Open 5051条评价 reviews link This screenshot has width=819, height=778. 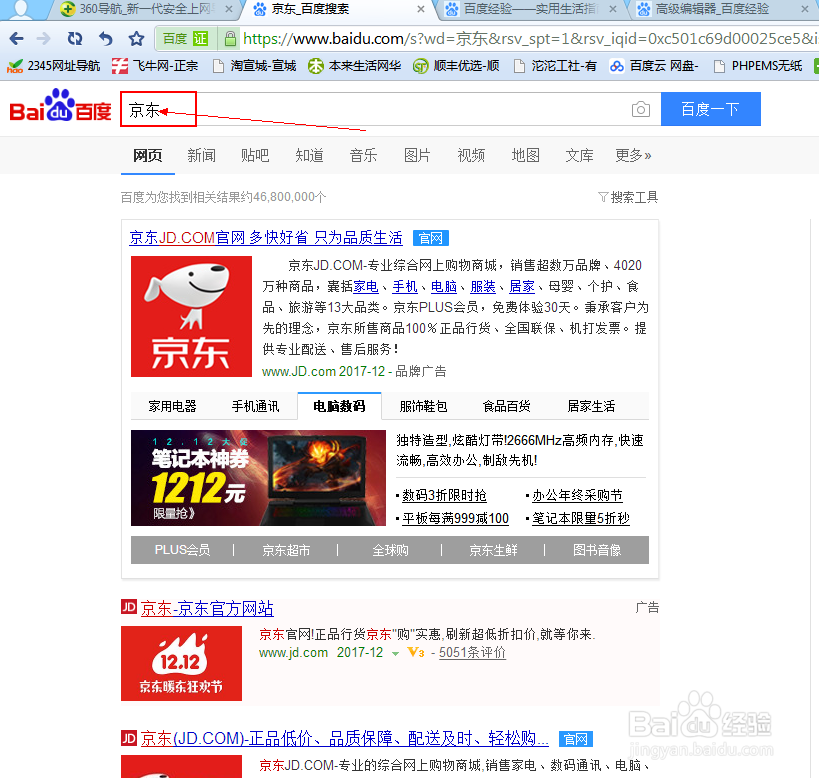click(x=472, y=653)
